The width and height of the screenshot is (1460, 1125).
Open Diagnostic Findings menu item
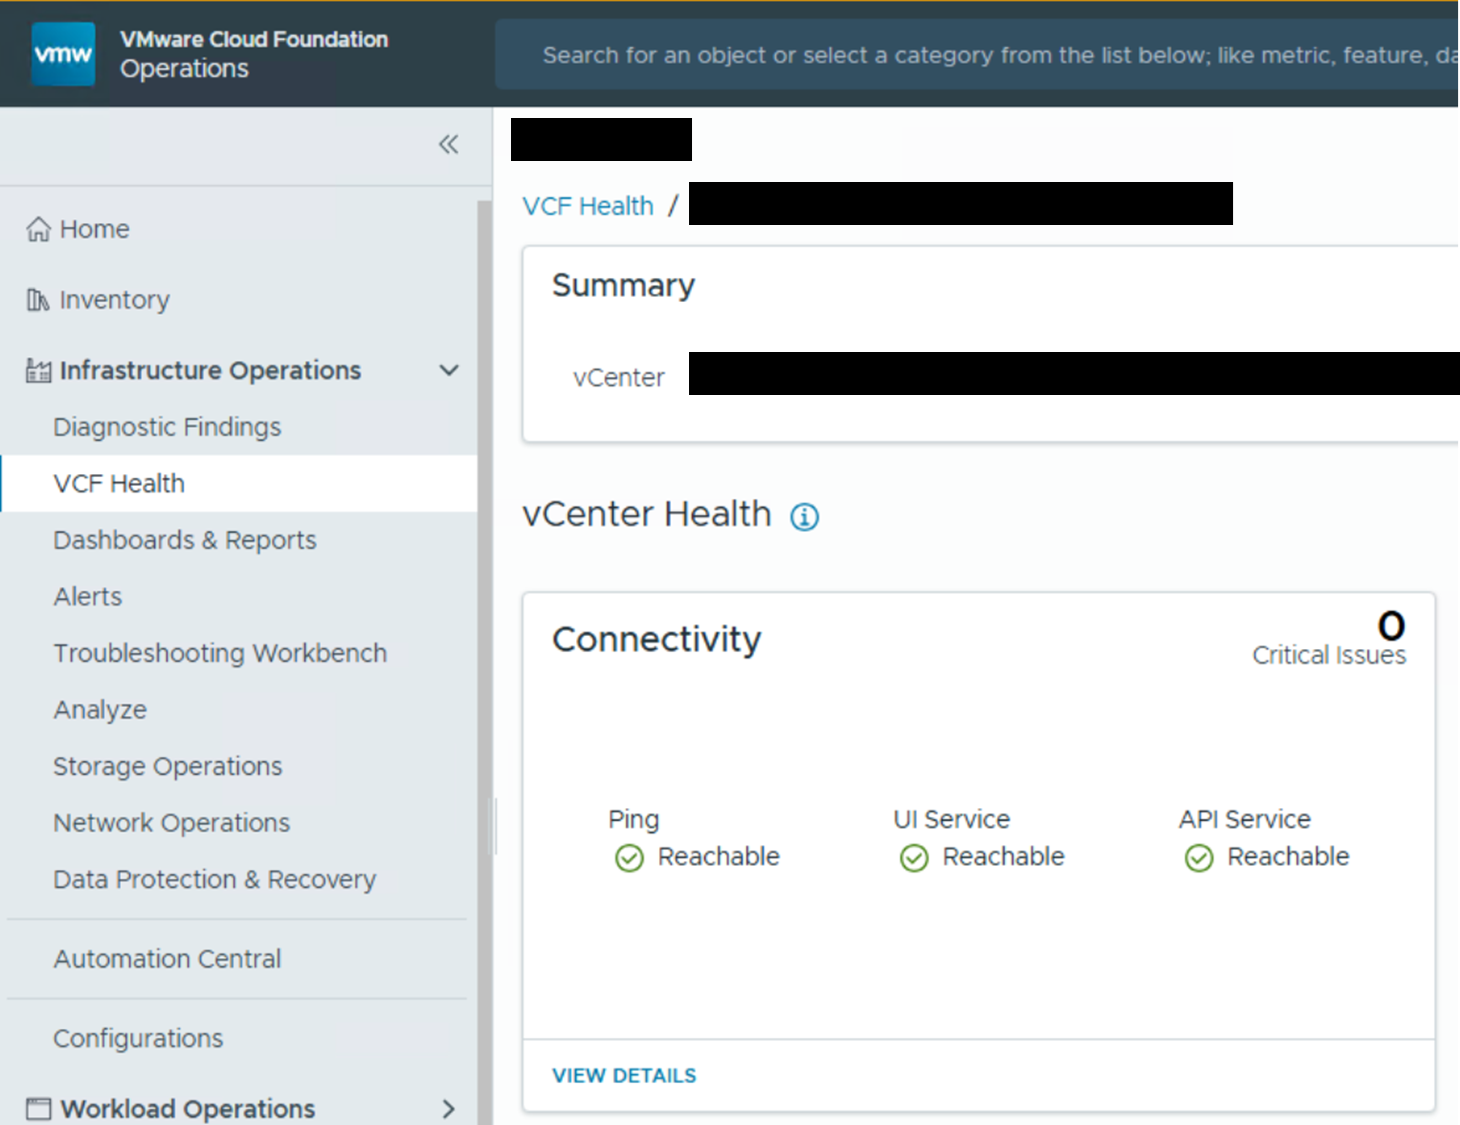point(167,427)
